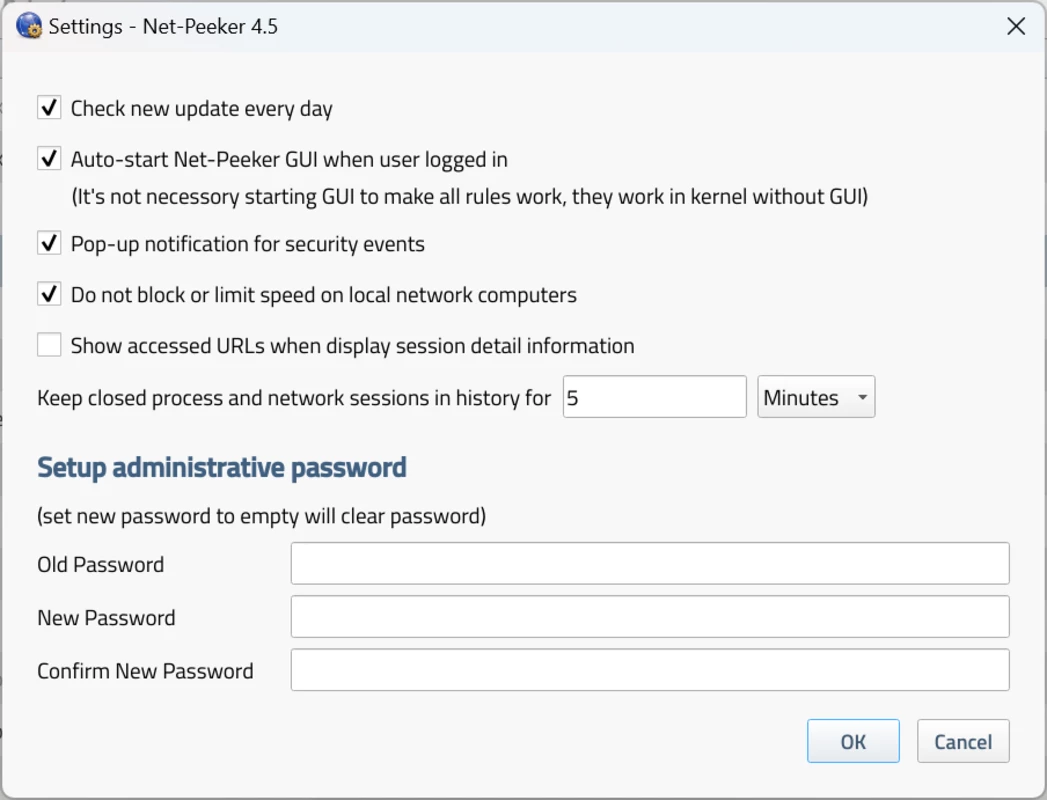
Task: Uncheck 'Do not block or limit speed' checkbox
Action: click(49, 294)
